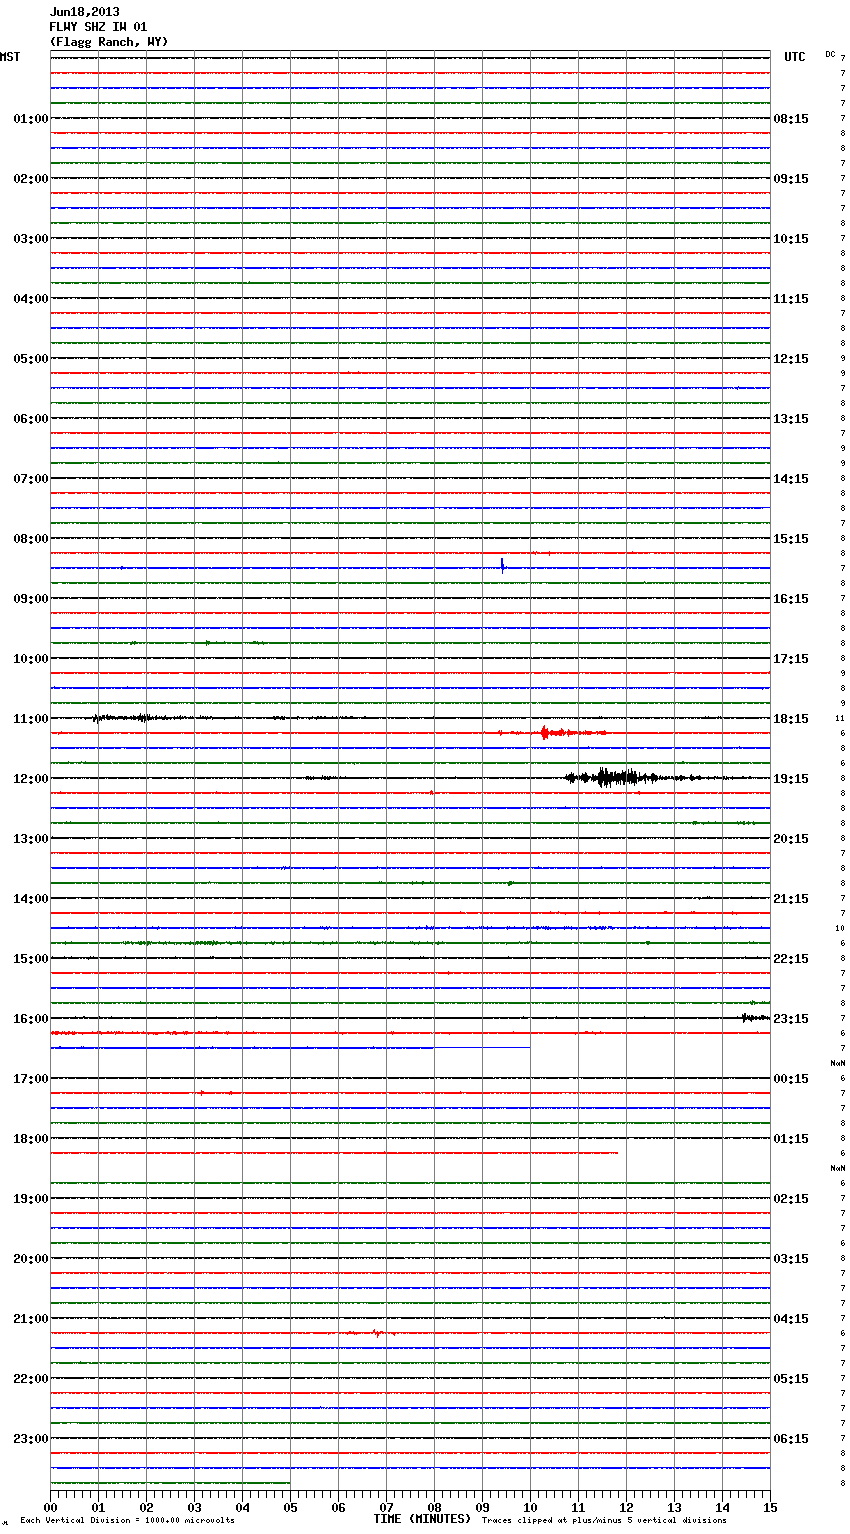Click the 15:15 UTC time label
This screenshot has height=1534, width=850.
tap(791, 539)
